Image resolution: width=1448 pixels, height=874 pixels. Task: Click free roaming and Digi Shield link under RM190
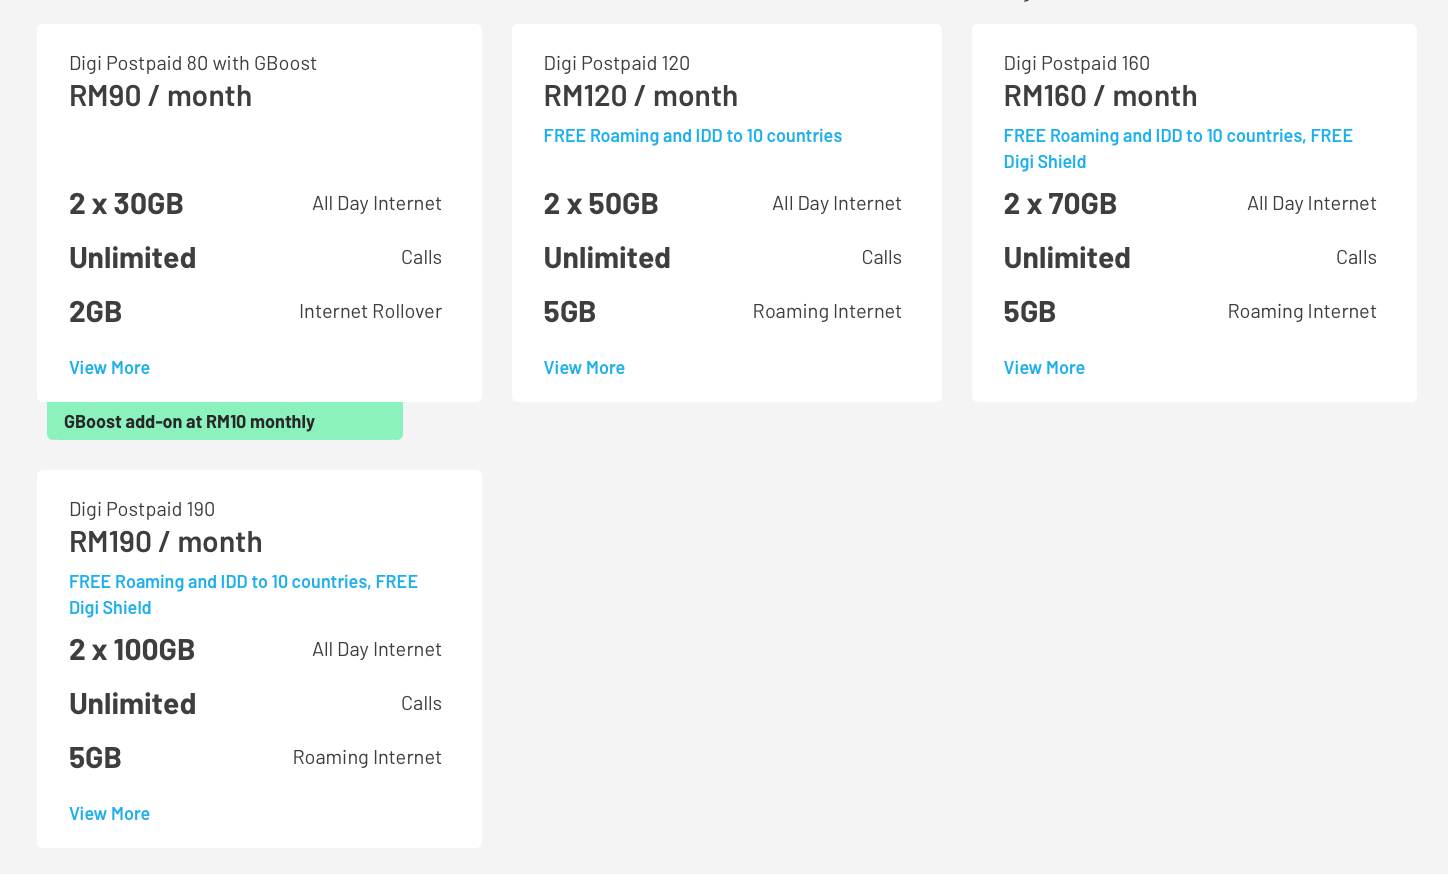243,595
